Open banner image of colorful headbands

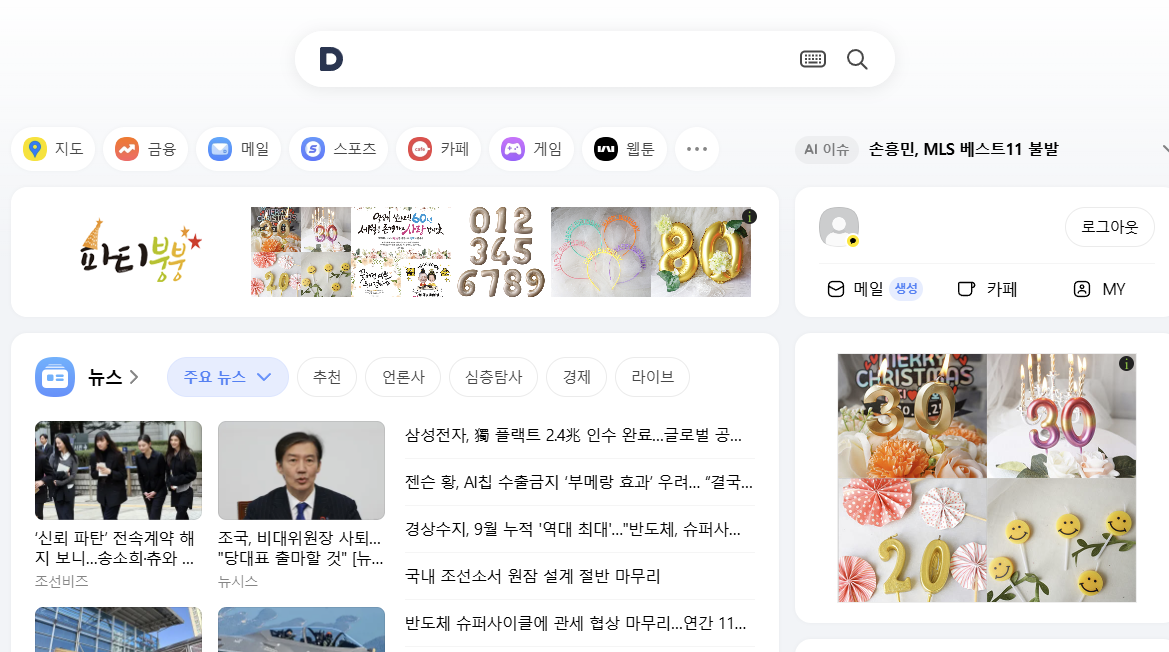tap(601, 252)
